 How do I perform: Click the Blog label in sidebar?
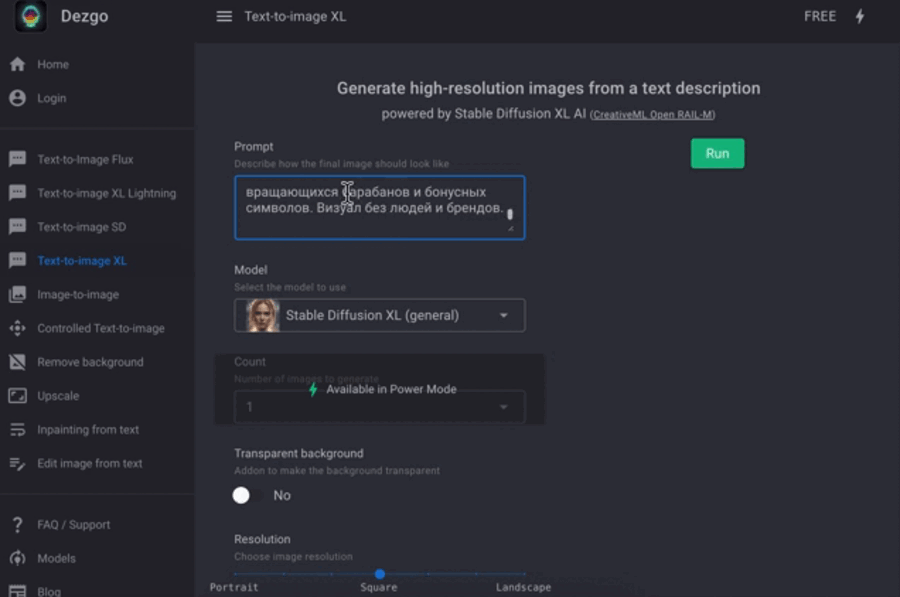(x=49, y=591)
